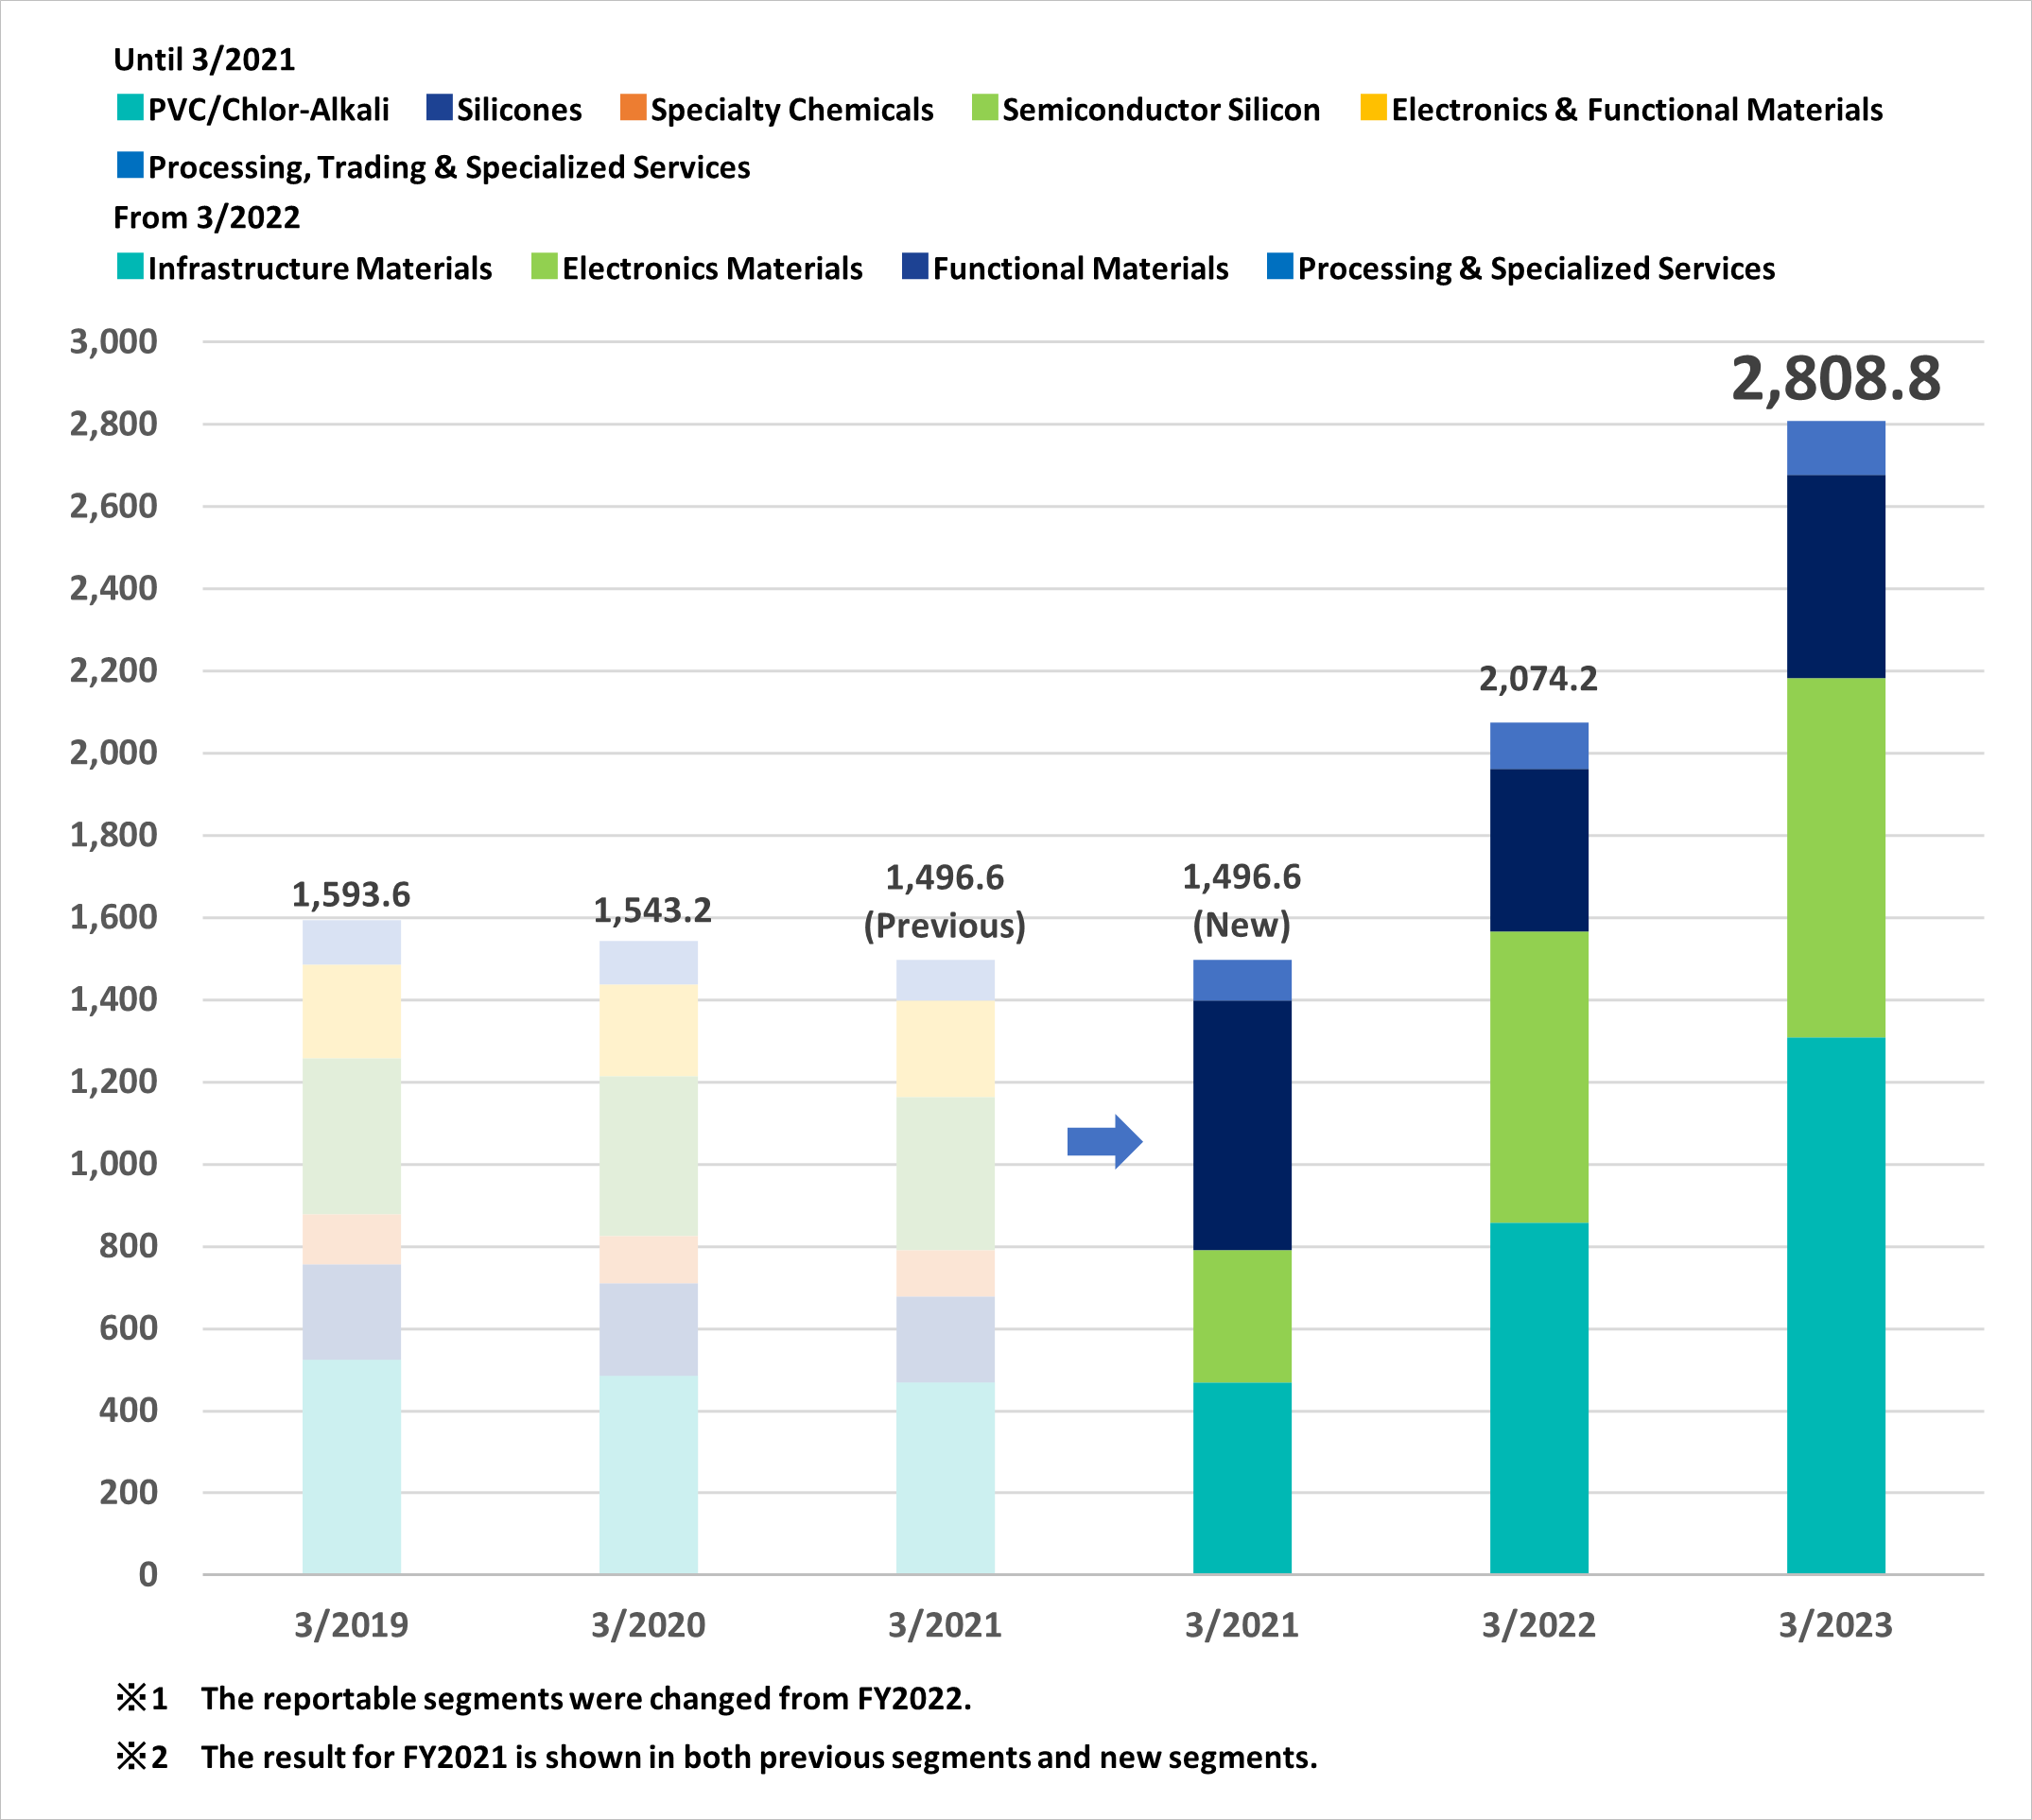Select the 'From 3/2022' legend heading
Viewport: 2032px width, 1820px height.
(206, 218)
